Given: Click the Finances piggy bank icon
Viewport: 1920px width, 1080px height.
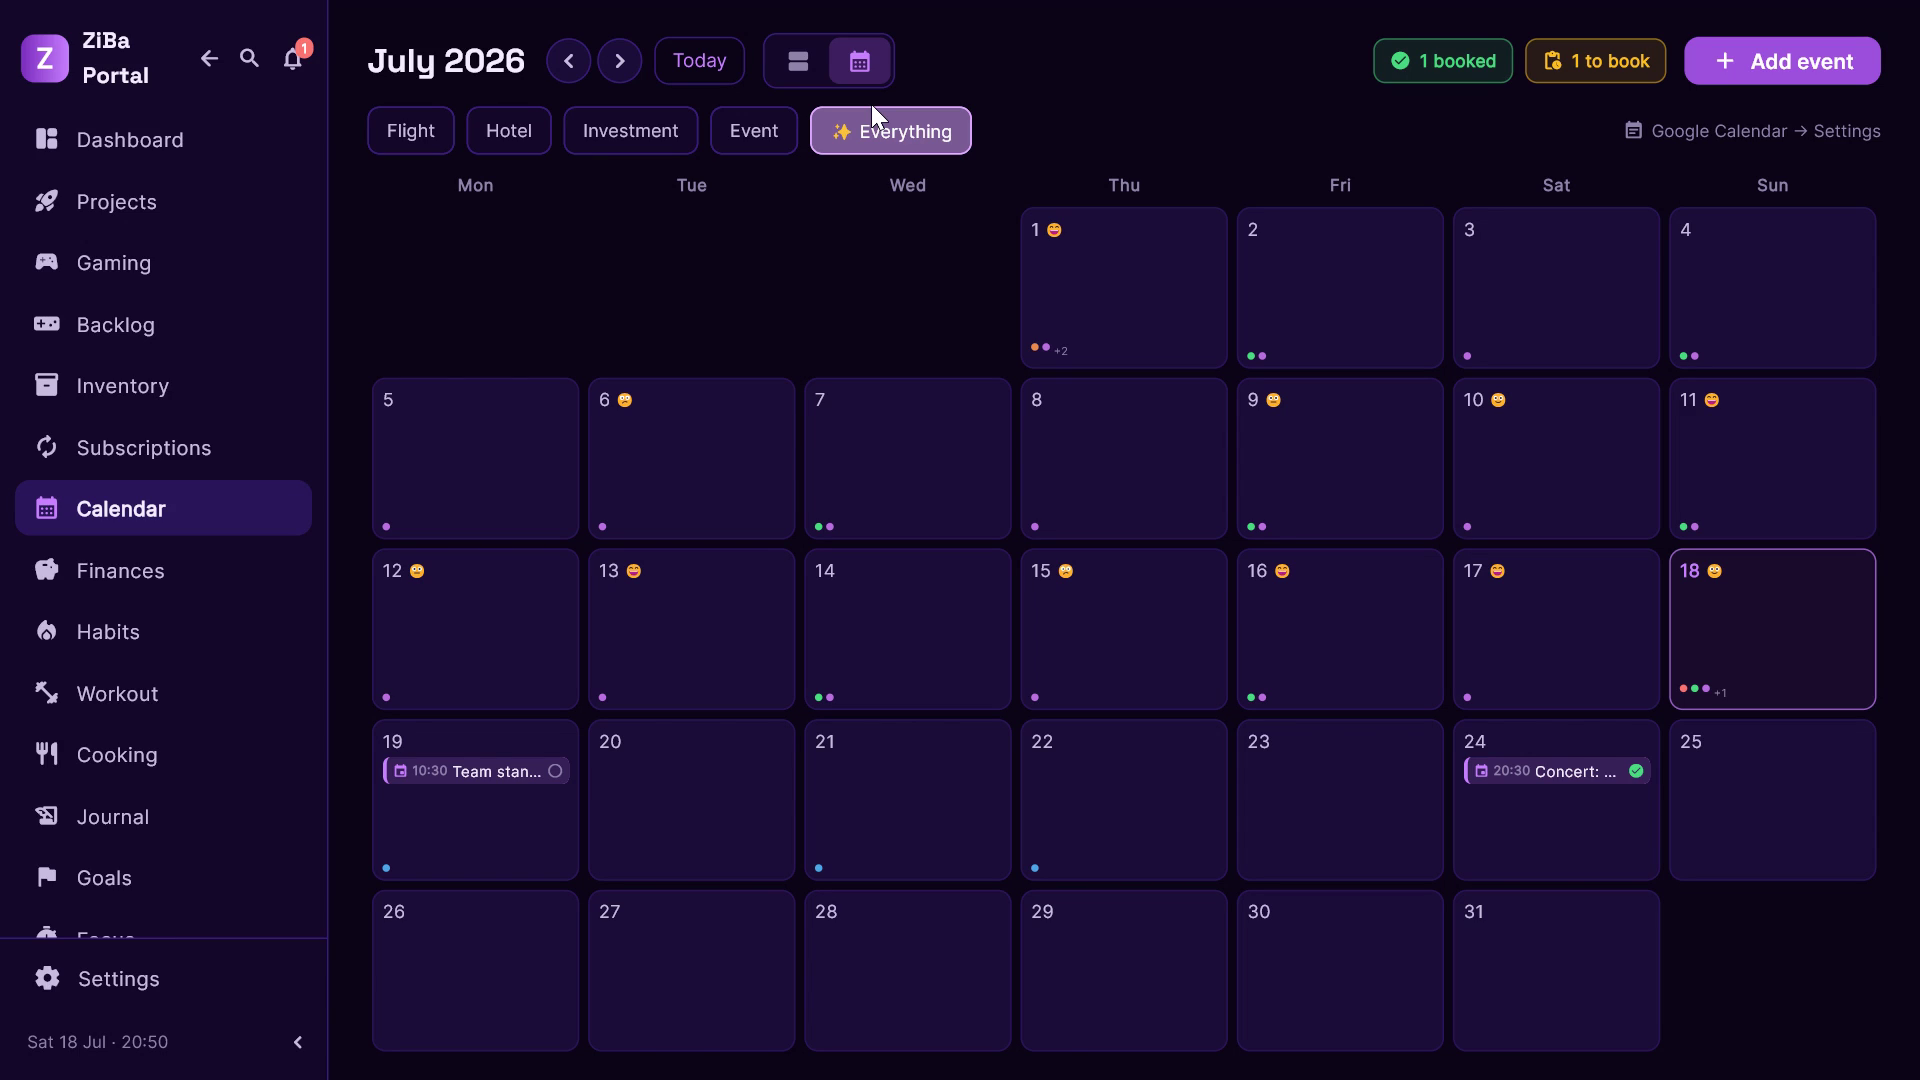Looking at the screenshot, I should pos(47,570).
